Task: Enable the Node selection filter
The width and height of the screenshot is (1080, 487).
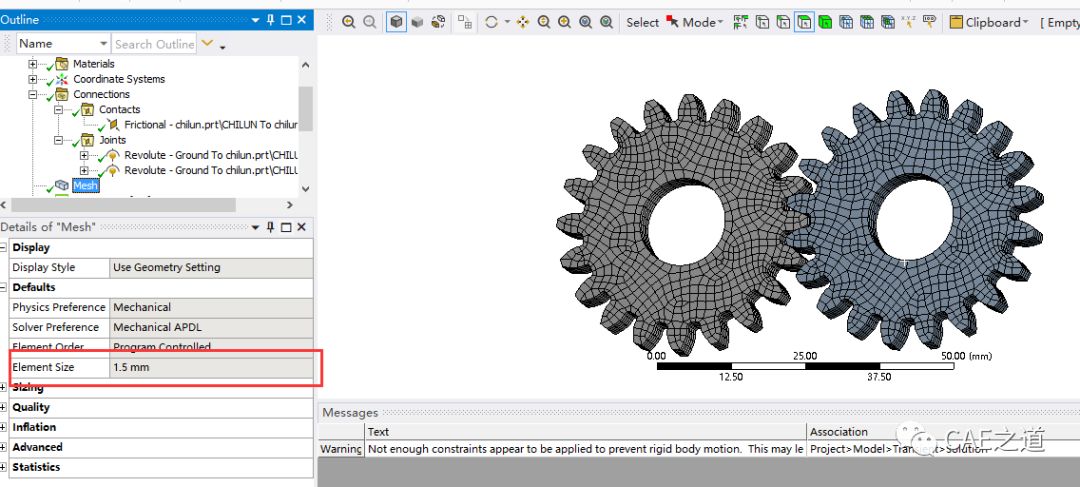Action: pyautogui.click(x=846, y=22)
